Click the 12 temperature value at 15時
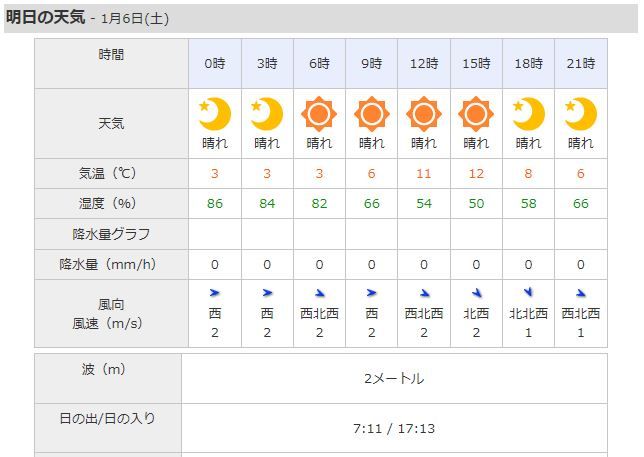Screen dimensions: 644x457 tap(476, 174)
